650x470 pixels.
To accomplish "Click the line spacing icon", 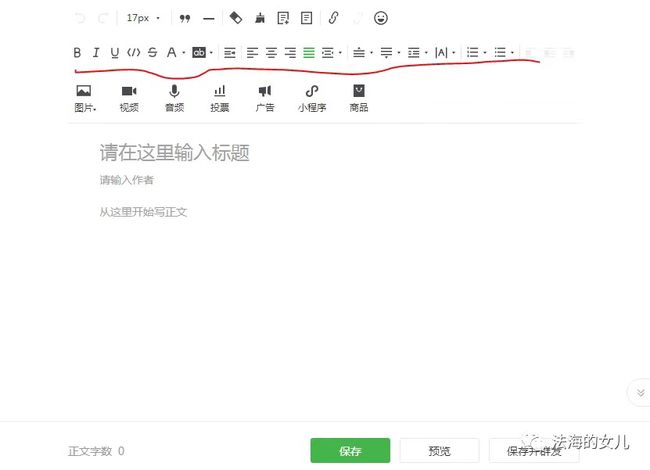I will (413, 53).
